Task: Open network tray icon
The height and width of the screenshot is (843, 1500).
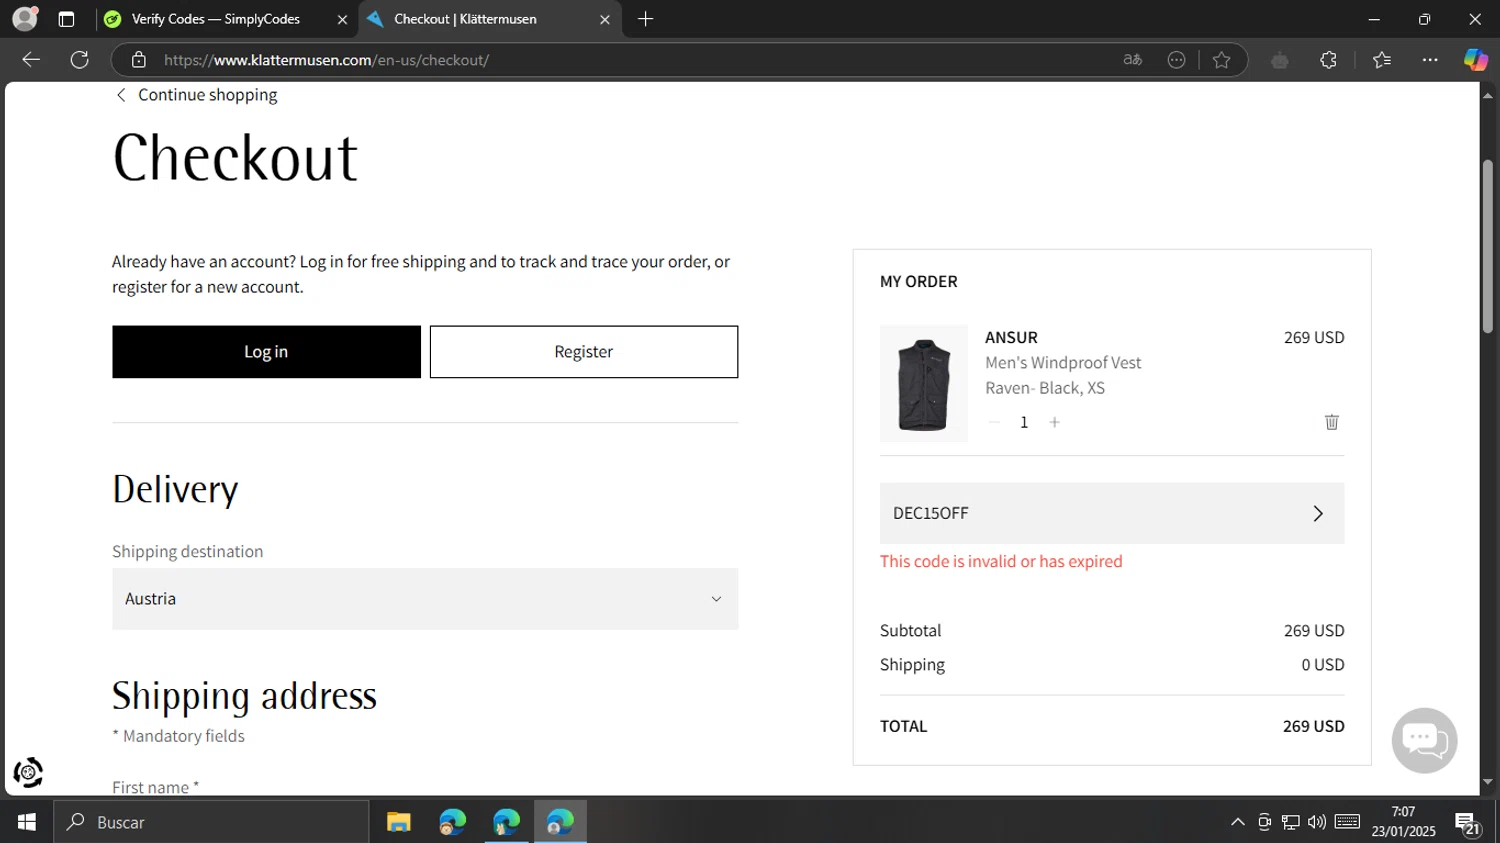Action: point(1291,822)
